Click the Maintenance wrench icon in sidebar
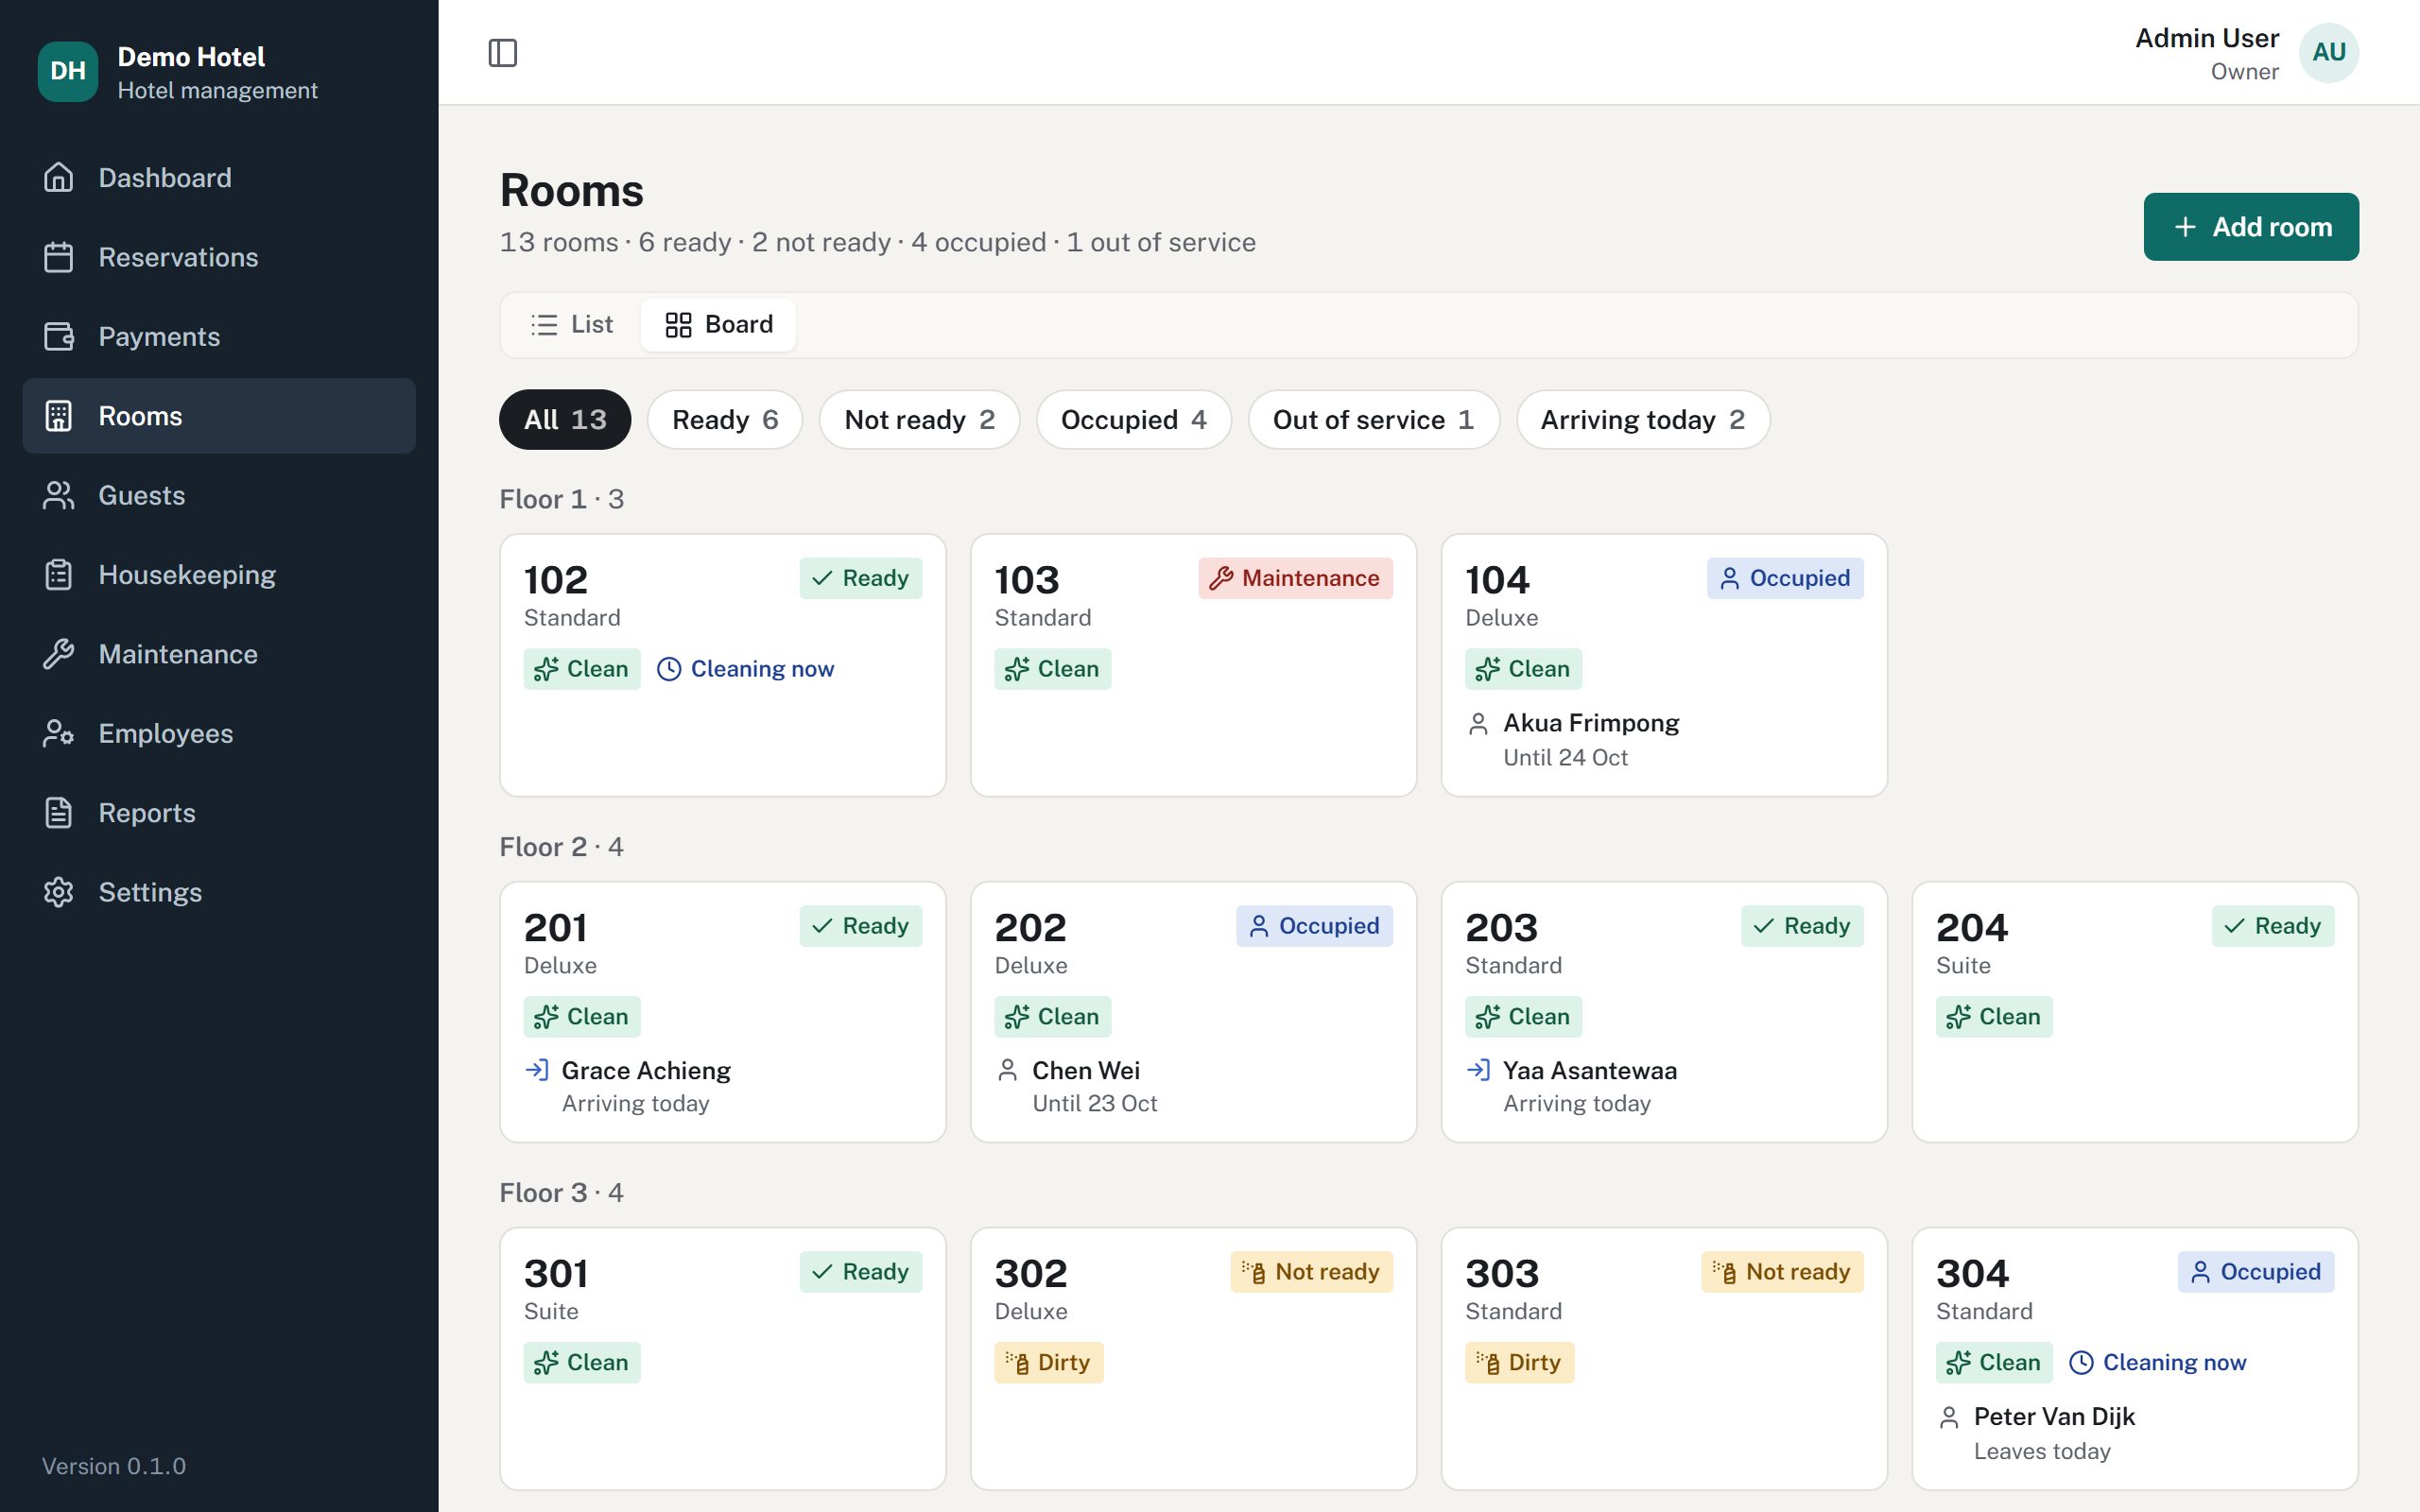This screenshot has height=1512, width=2420. (59, 654)
